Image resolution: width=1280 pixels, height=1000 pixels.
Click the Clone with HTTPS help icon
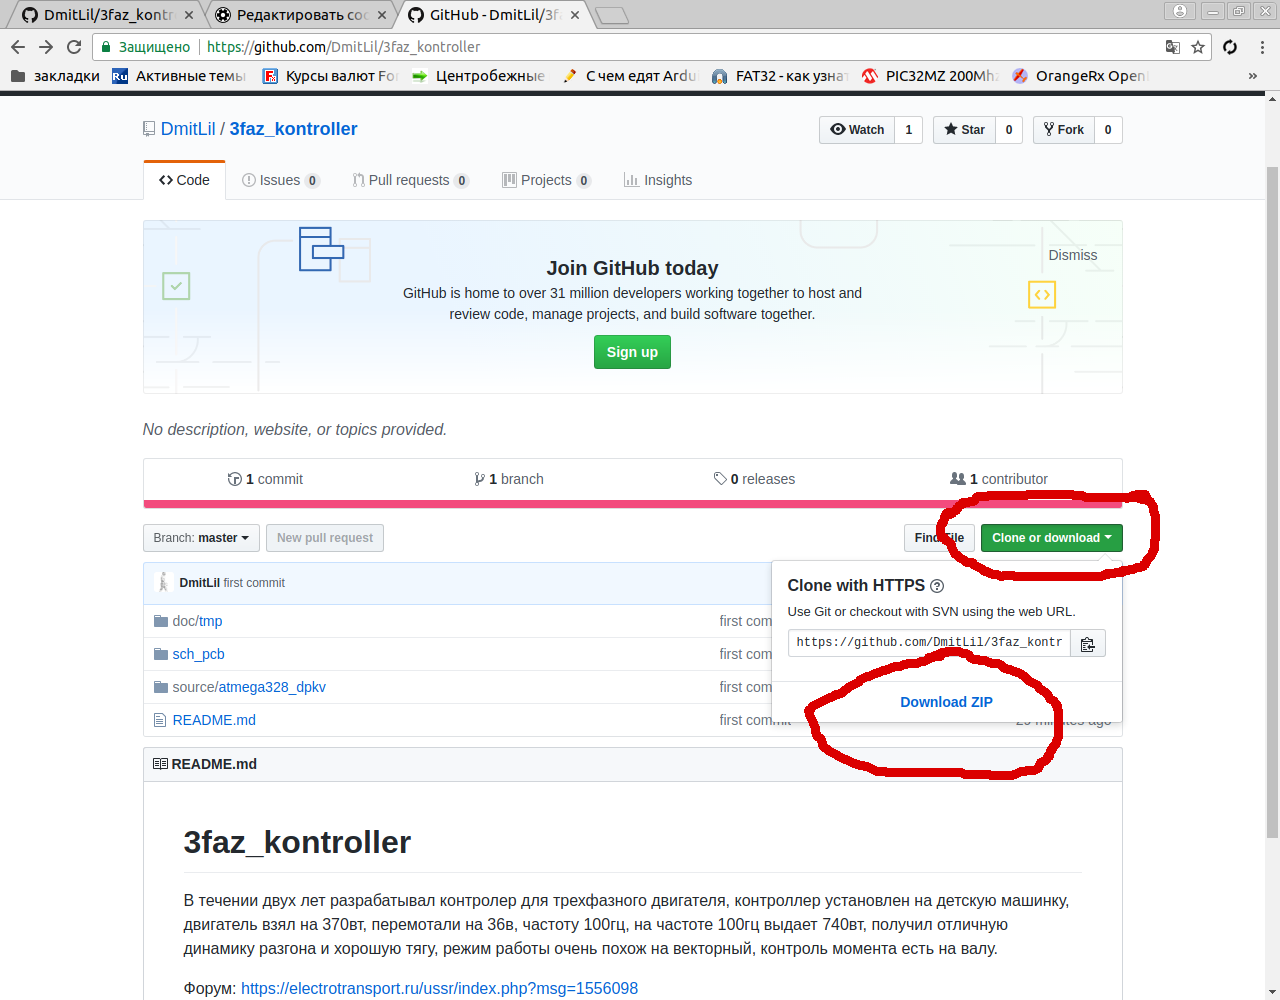(937, 586)
